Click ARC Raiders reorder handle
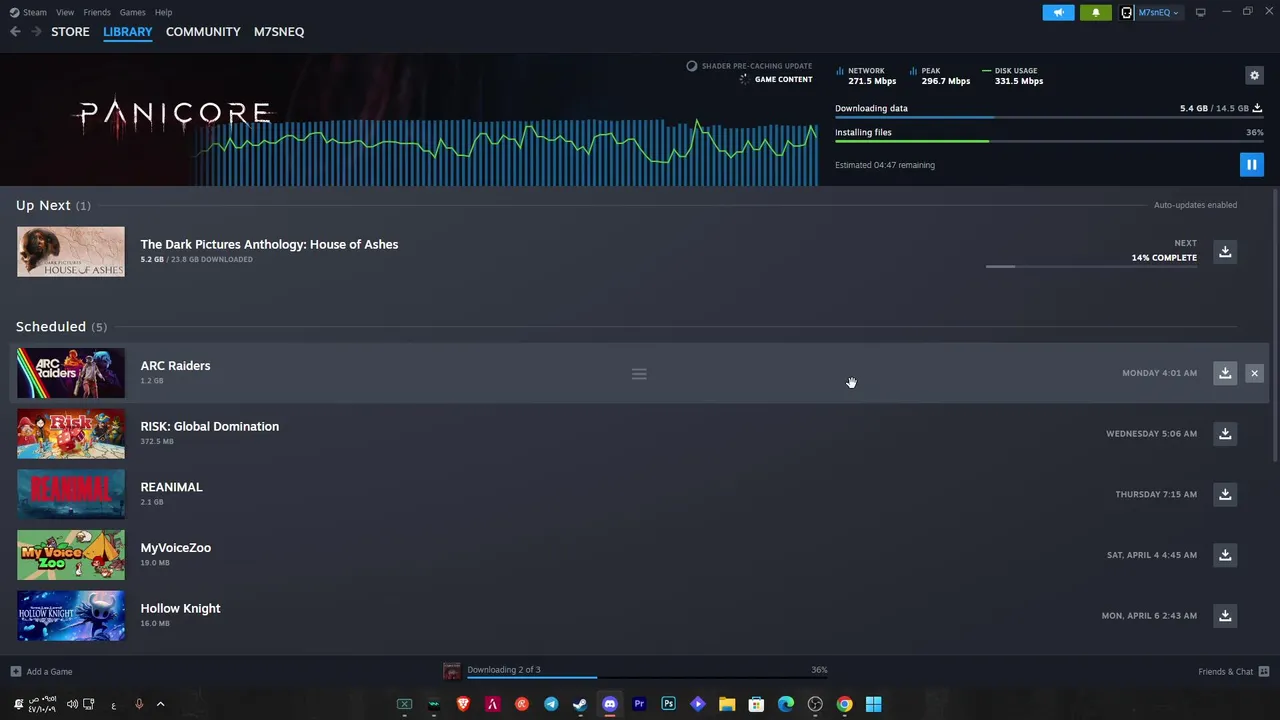 tap(639, 374)
